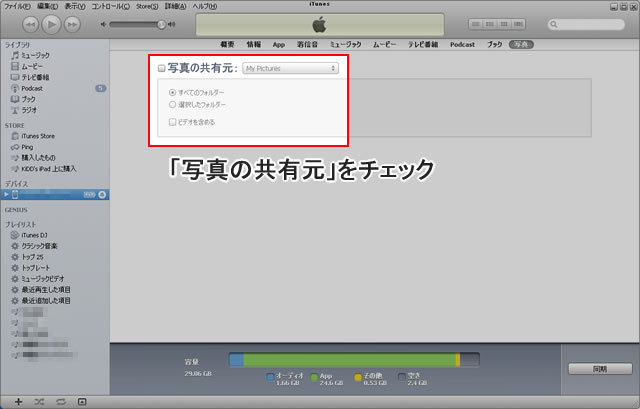Switch to the Cover Flow view button
Viewport: 640px width, 409px height.
click(518, 24)
